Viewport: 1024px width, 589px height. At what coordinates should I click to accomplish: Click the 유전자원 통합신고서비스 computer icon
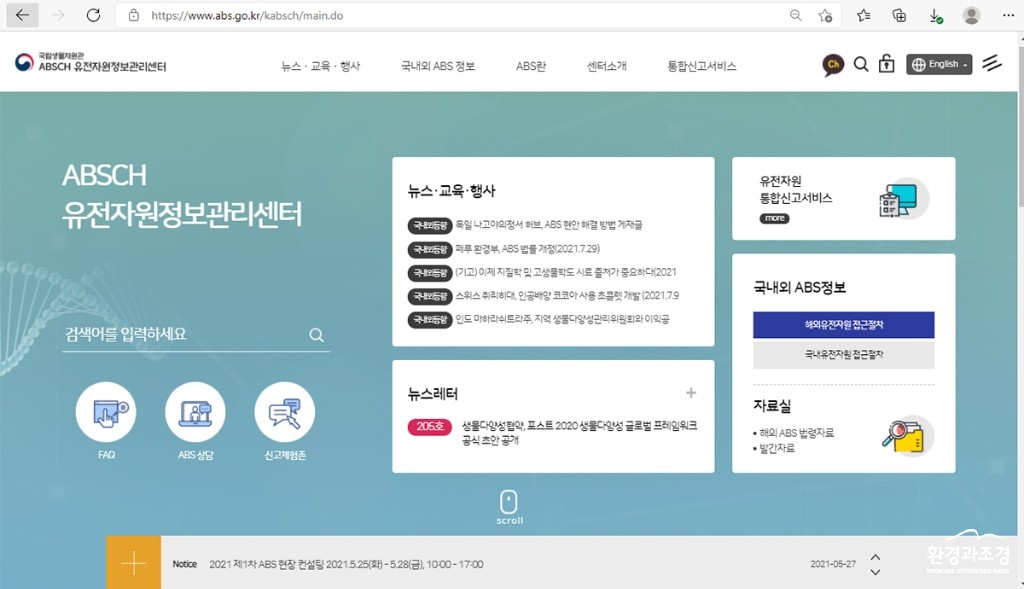(x=903, y=199)
